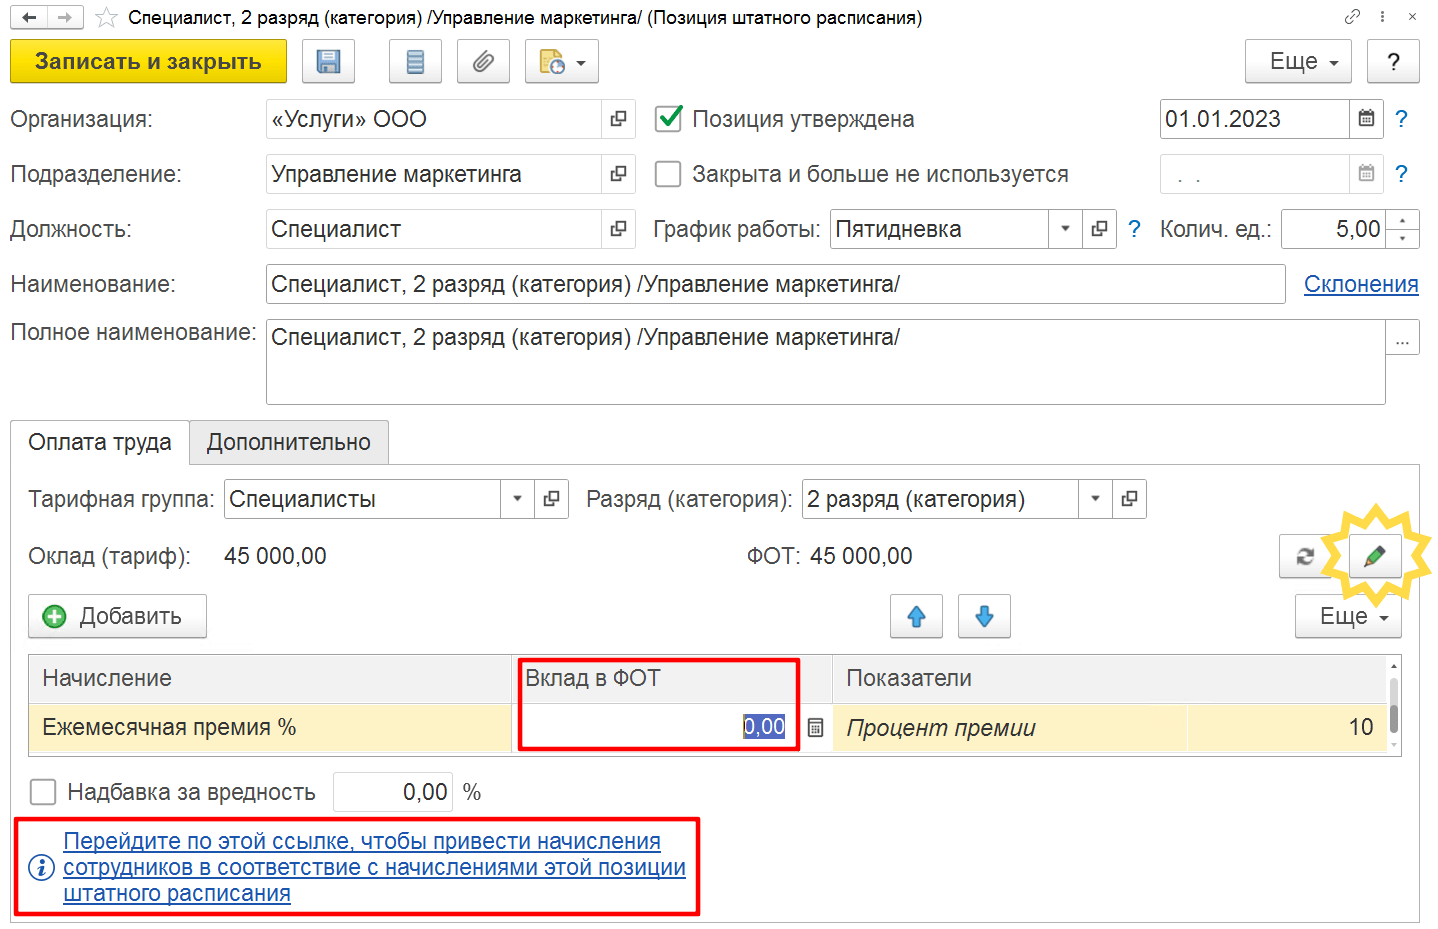Click the Колич. ед. field with 5,00
Image resolution: width=1438 pixels, height=929 pixels.
point(1333,229)
